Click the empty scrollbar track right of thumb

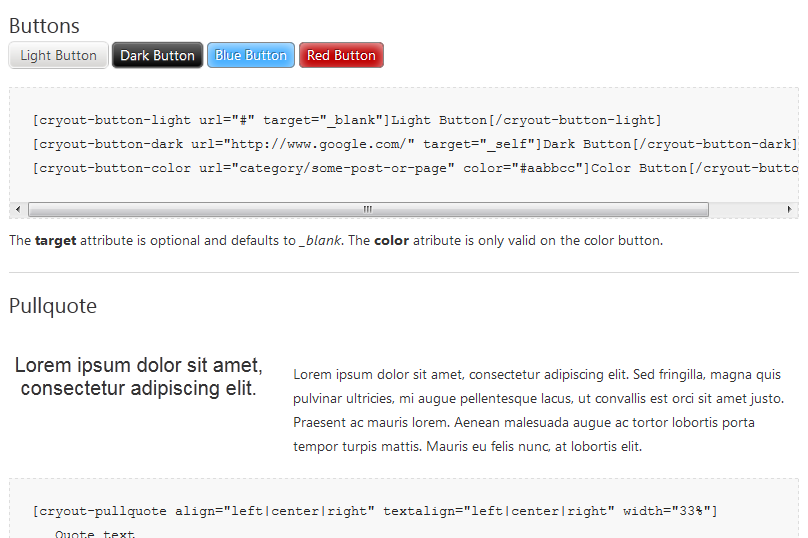tap(745, 209)
